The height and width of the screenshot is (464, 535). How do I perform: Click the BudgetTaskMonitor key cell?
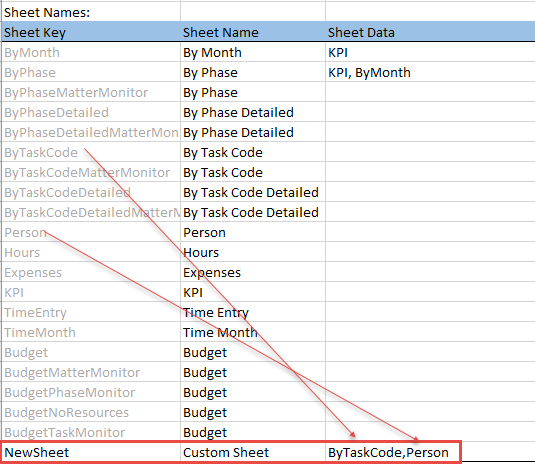pyautogui.click(x=91, y=432)
